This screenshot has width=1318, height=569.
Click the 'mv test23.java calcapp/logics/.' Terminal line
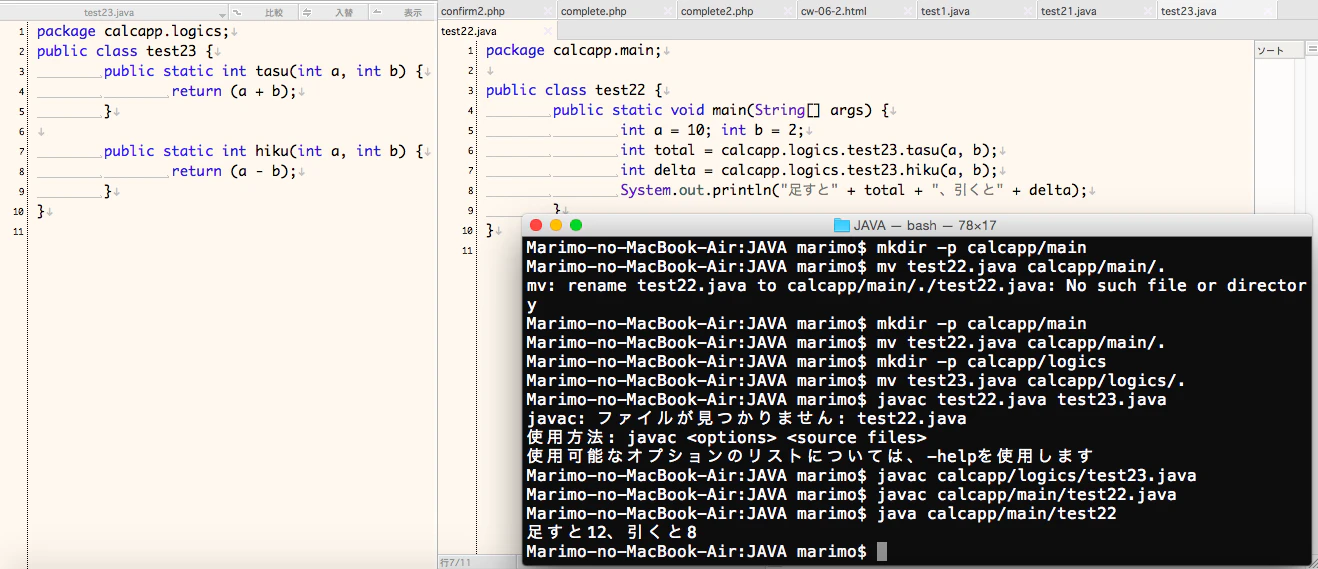856,381
